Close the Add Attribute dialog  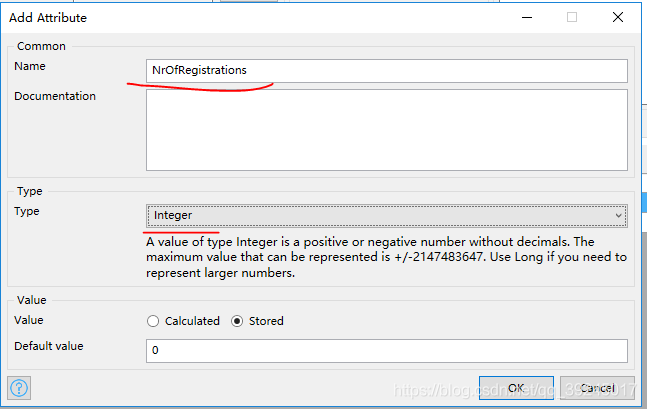coord(619,17)
